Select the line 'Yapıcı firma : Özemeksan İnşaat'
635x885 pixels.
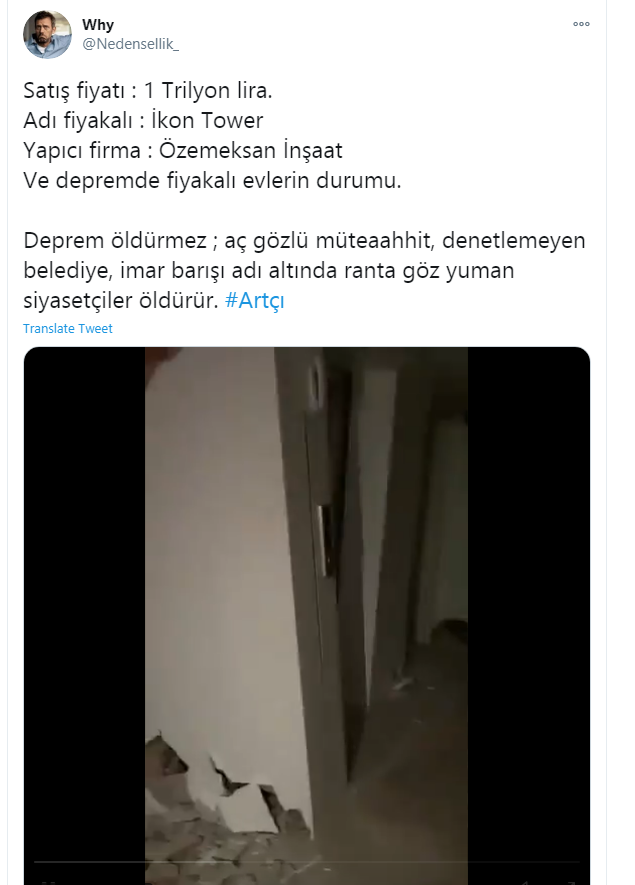[183, 151]
